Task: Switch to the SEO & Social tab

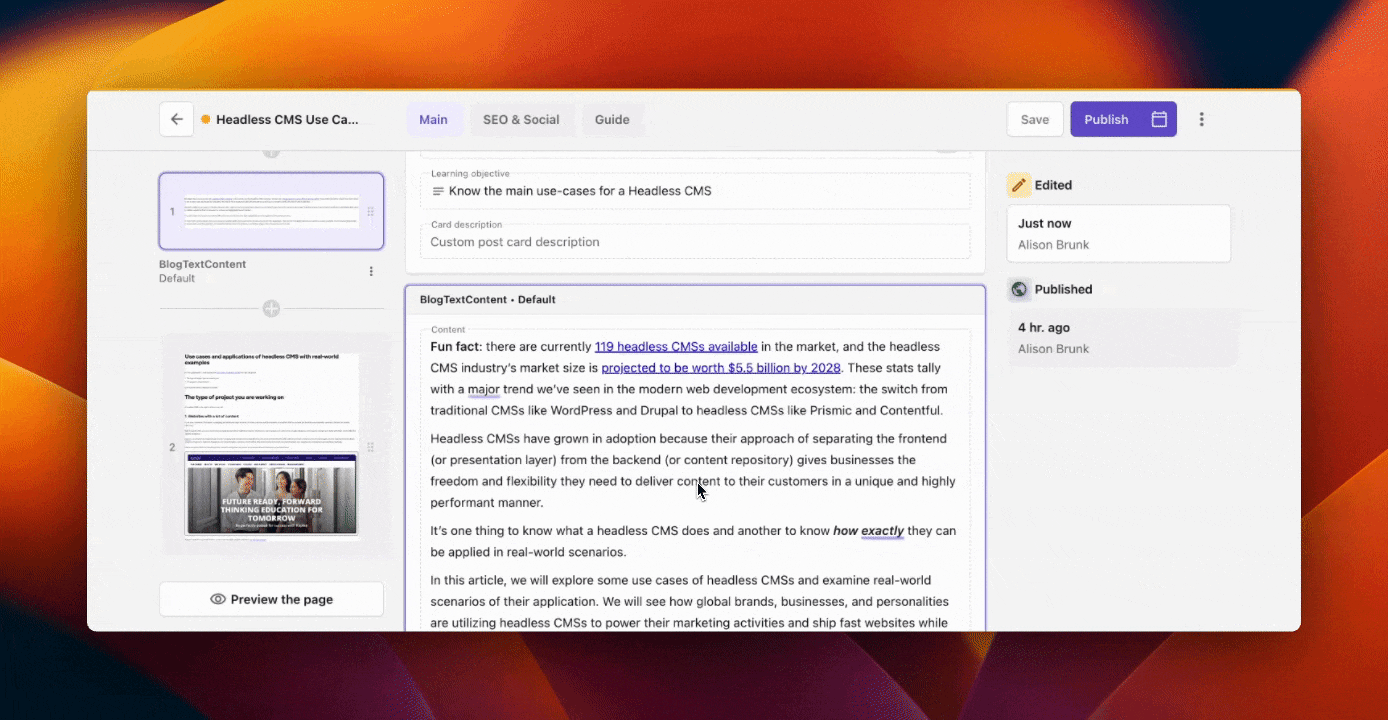Action: [x=521, y=119]
